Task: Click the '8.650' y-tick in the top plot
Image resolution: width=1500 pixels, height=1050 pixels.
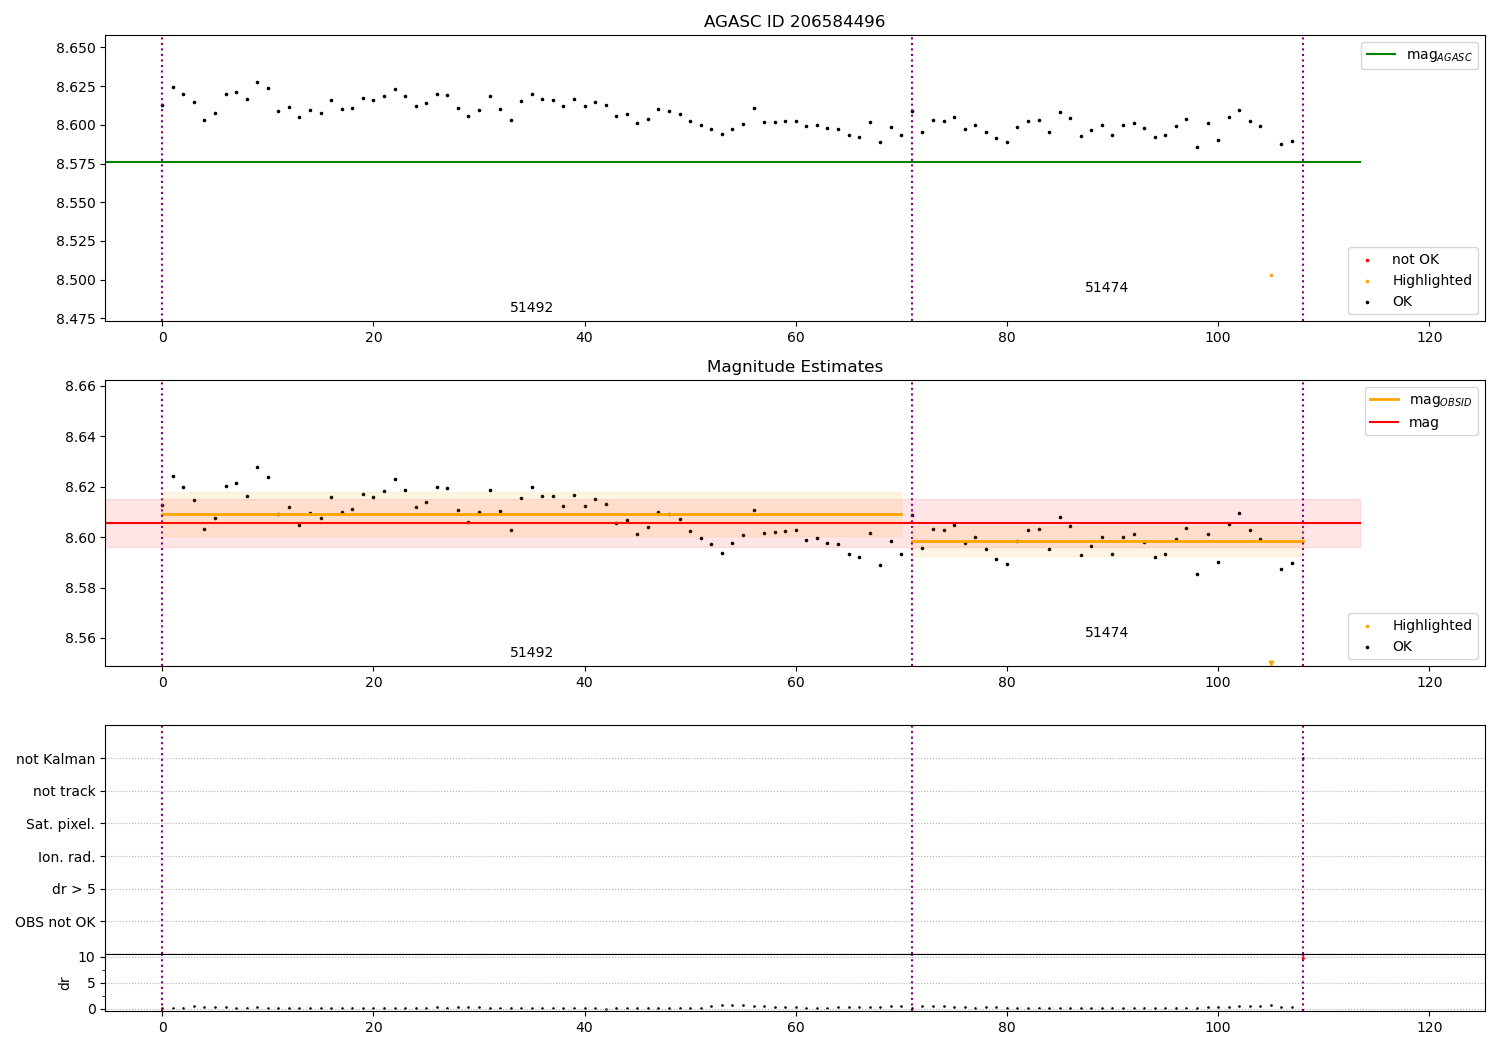Action: pyautogui.click(x=74, y=48)
